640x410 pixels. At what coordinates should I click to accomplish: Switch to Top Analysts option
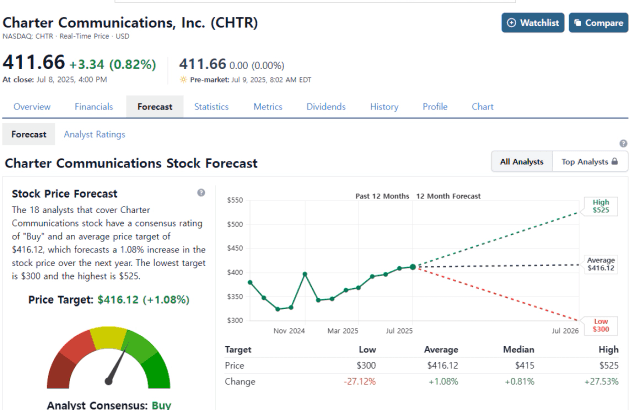pos(590,162)
